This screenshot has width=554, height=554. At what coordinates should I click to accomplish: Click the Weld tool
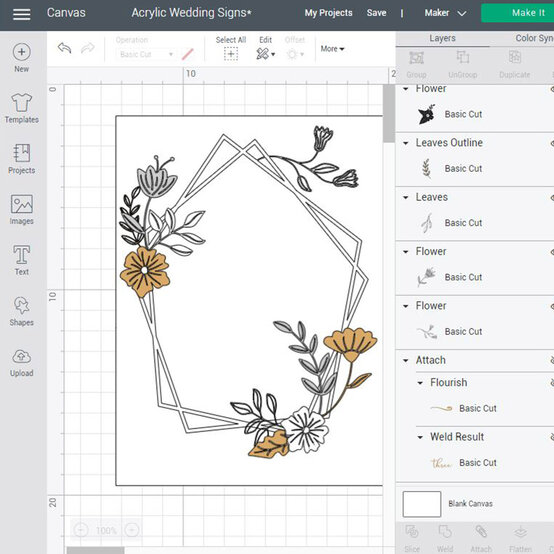(445, 538)
